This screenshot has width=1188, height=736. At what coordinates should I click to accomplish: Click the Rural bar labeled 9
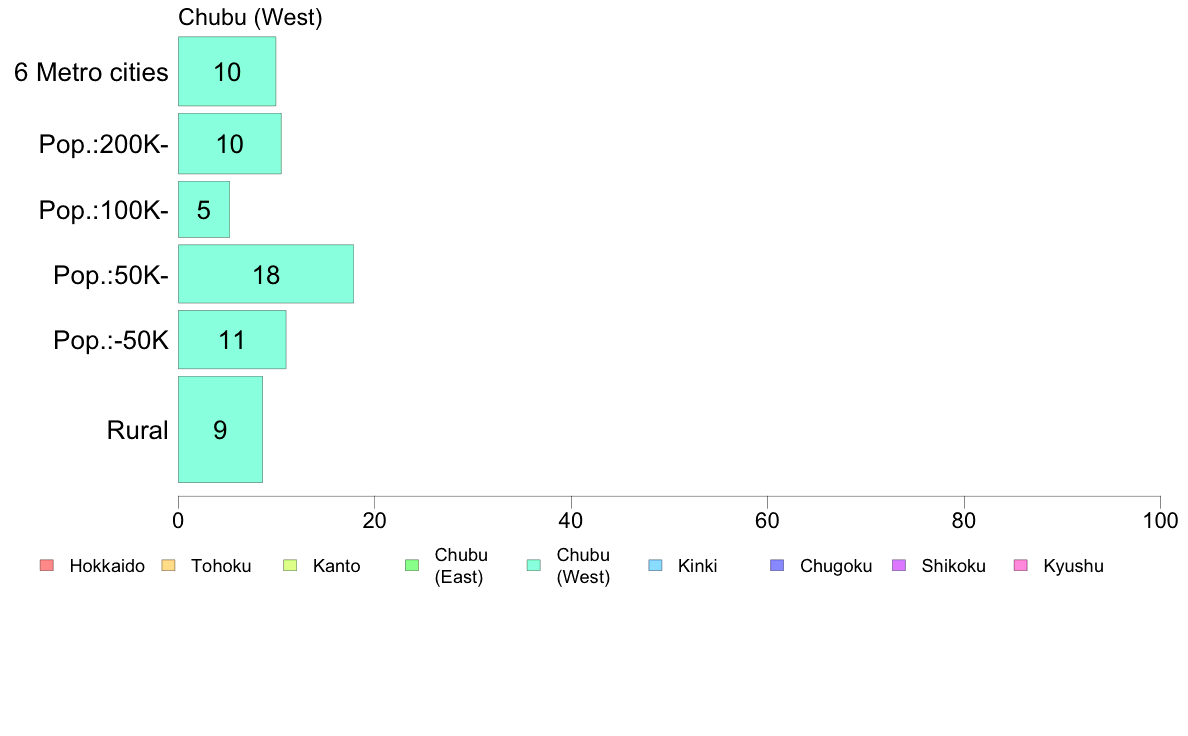click(x=220, y=429)
